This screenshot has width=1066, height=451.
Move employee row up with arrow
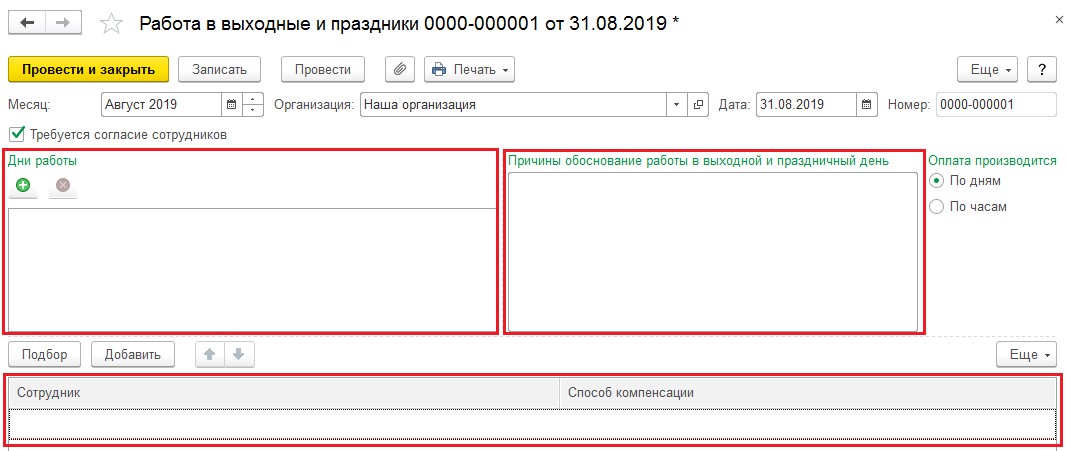210,354
